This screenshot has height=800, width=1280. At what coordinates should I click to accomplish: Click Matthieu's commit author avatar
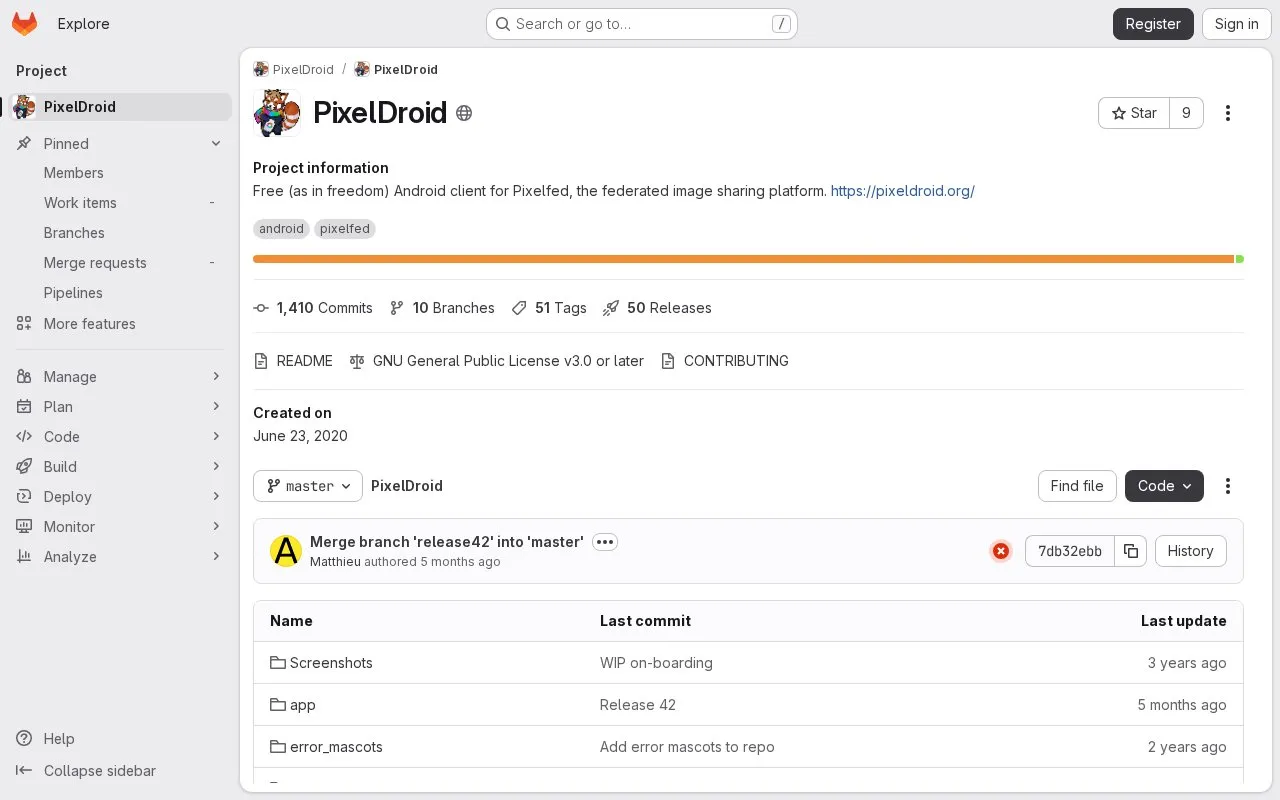(x=286, y=551)
